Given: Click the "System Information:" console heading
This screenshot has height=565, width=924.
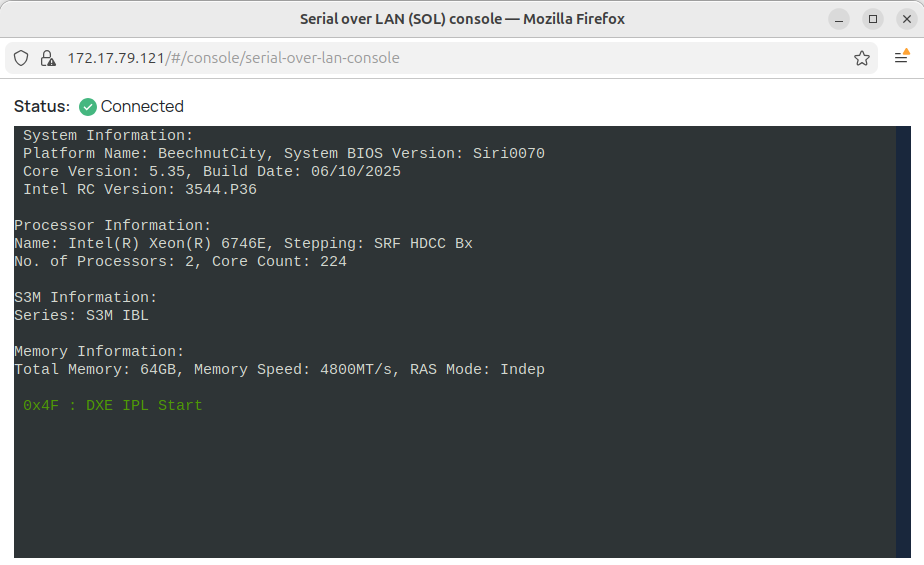Looking at the screenshot, I should 108,135.
